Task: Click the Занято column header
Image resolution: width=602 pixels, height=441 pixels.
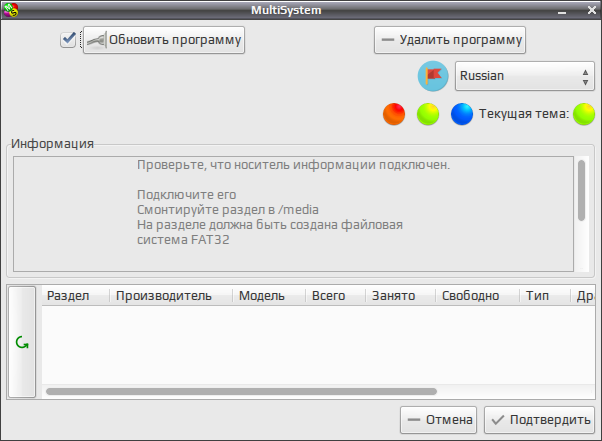Action: (400, 296)
